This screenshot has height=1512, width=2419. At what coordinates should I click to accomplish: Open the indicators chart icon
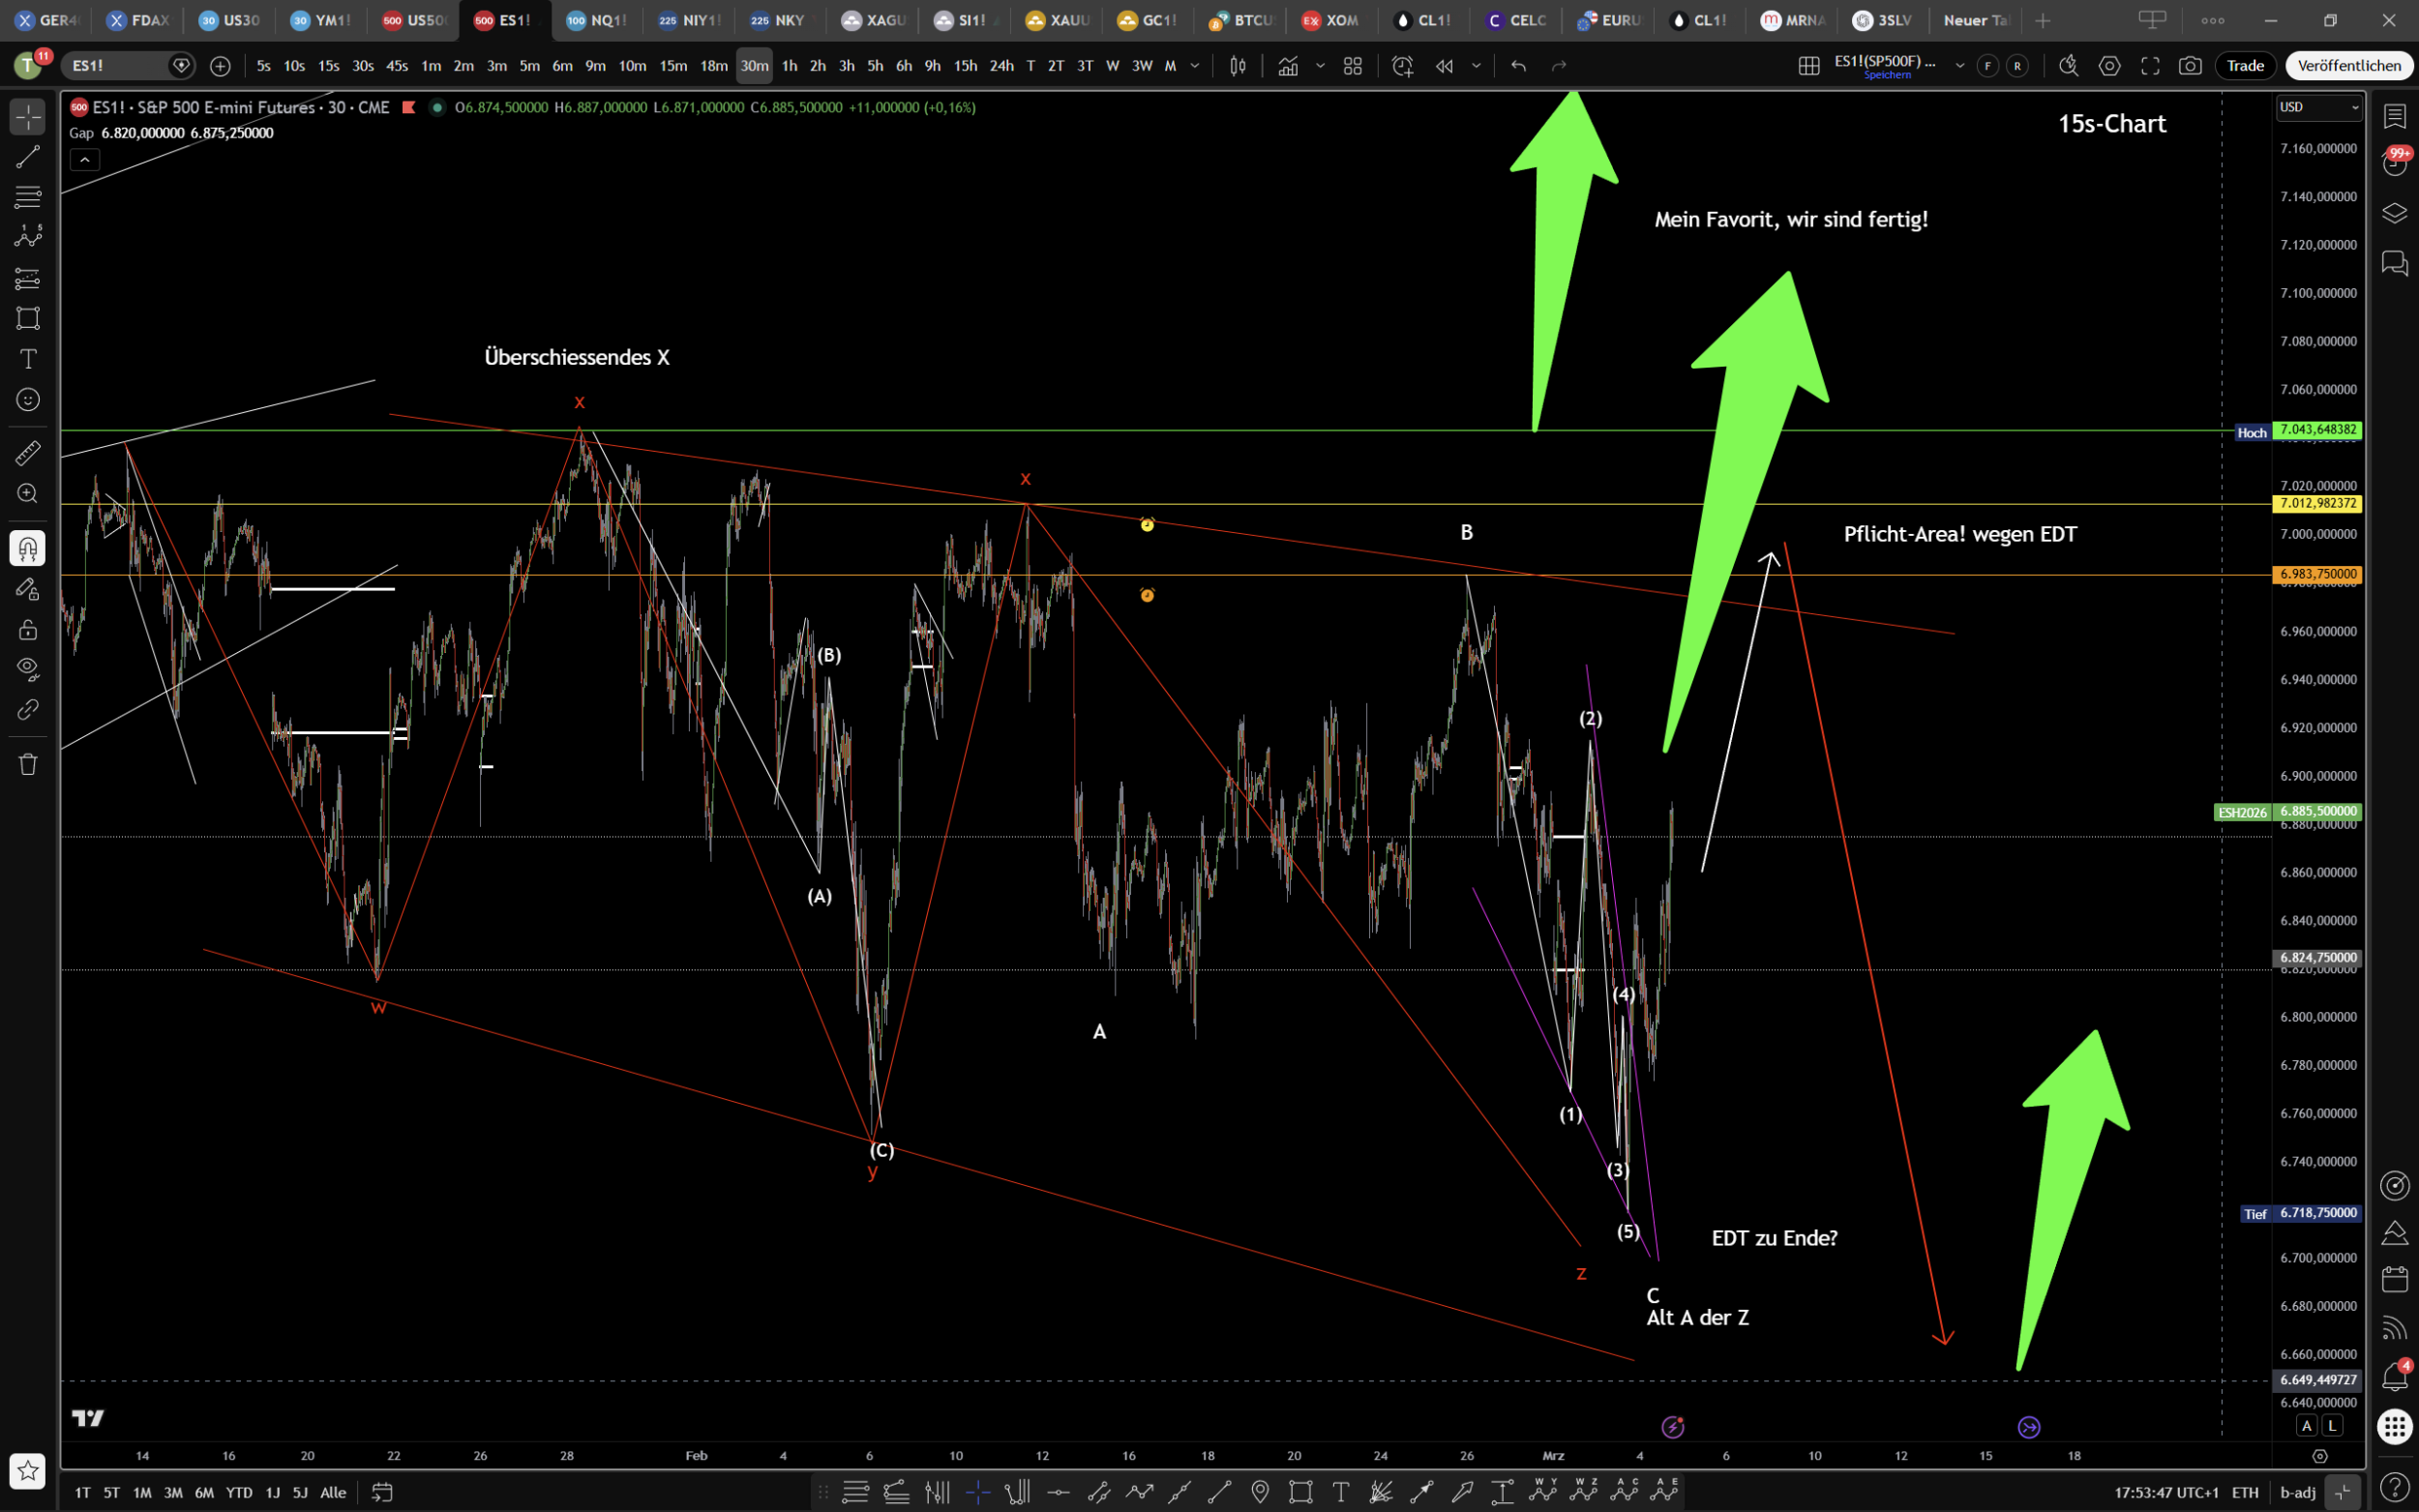point(1288,66)
